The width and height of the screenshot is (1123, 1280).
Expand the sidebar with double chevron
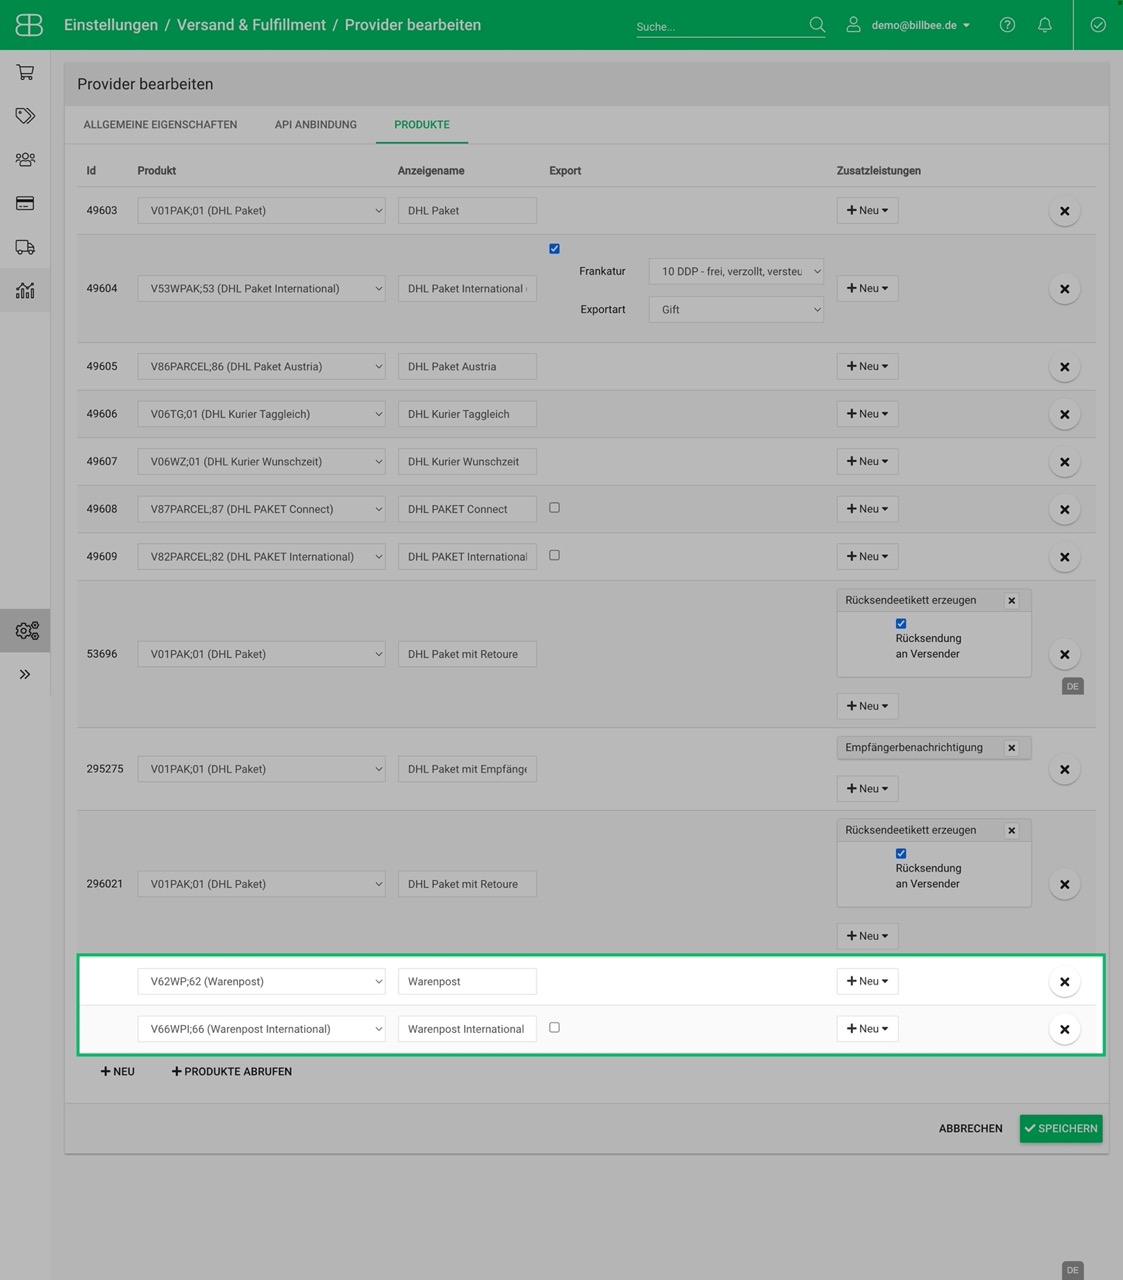25,675
